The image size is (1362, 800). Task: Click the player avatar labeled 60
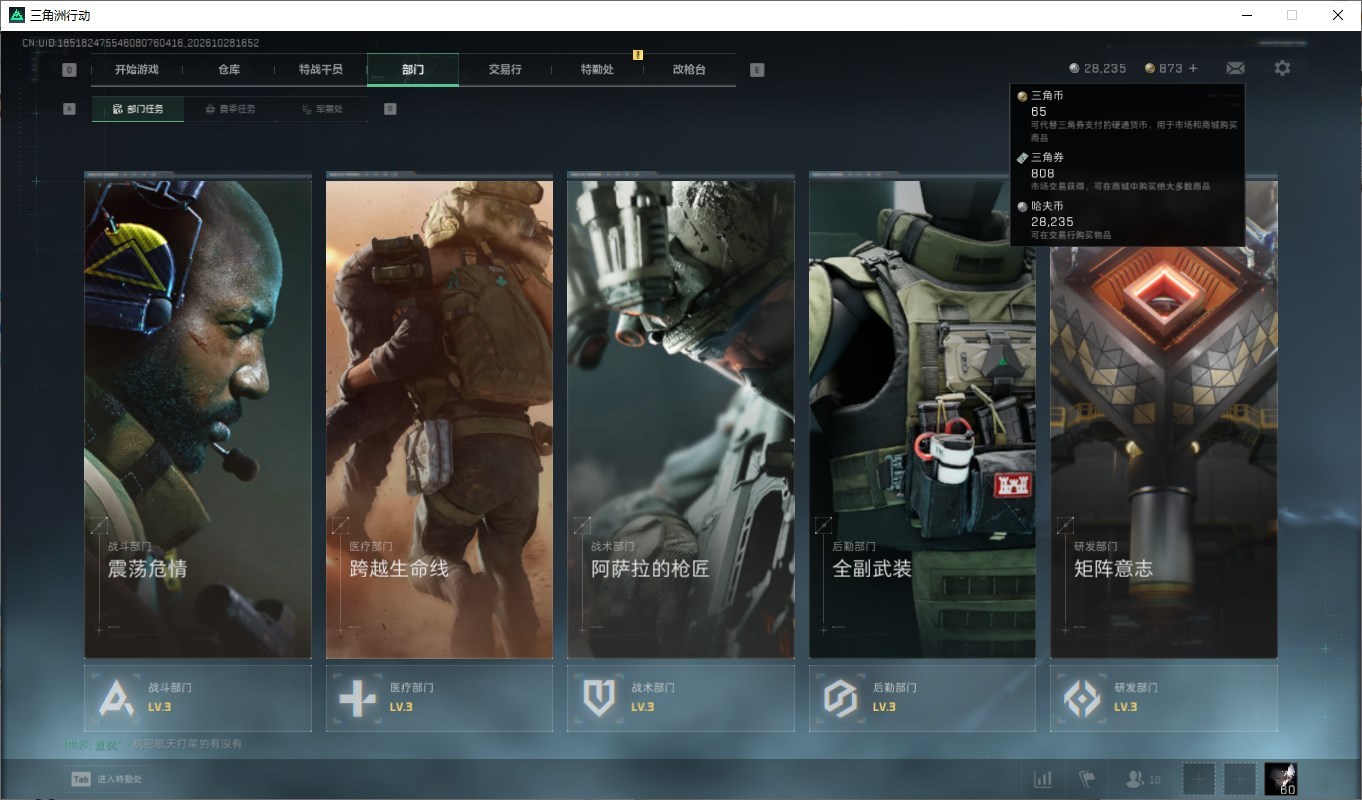(1281, 779)
